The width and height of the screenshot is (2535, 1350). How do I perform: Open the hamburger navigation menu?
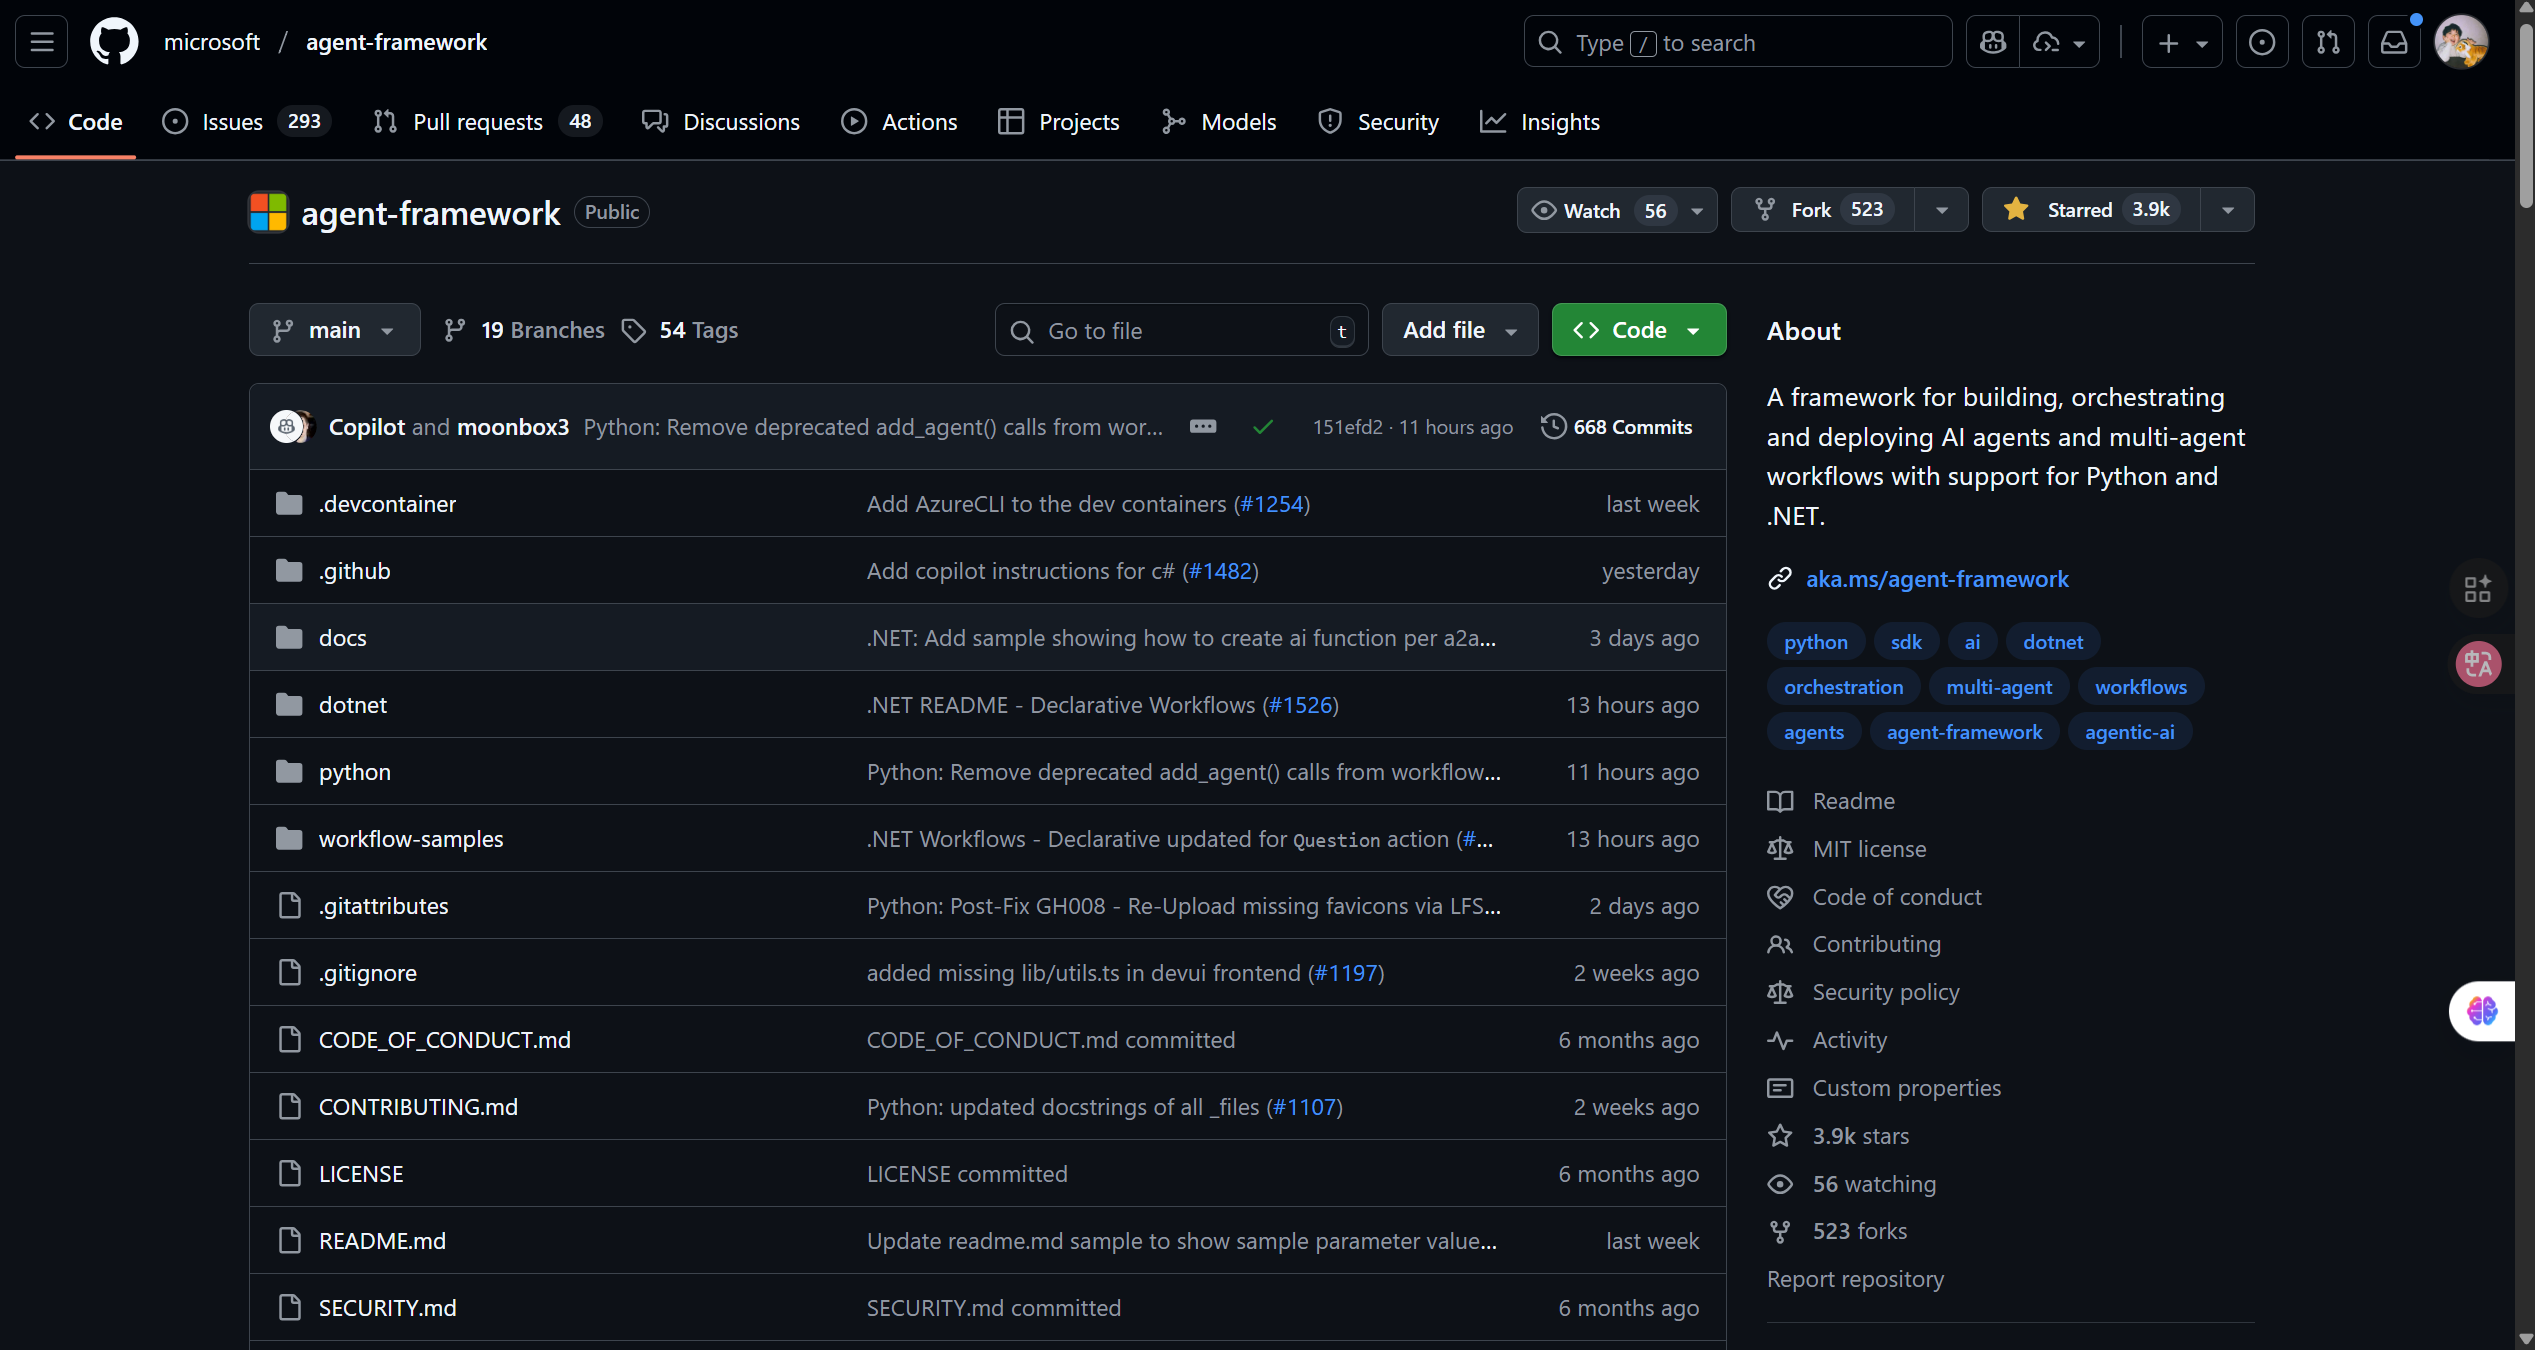(x=42, y=42)
